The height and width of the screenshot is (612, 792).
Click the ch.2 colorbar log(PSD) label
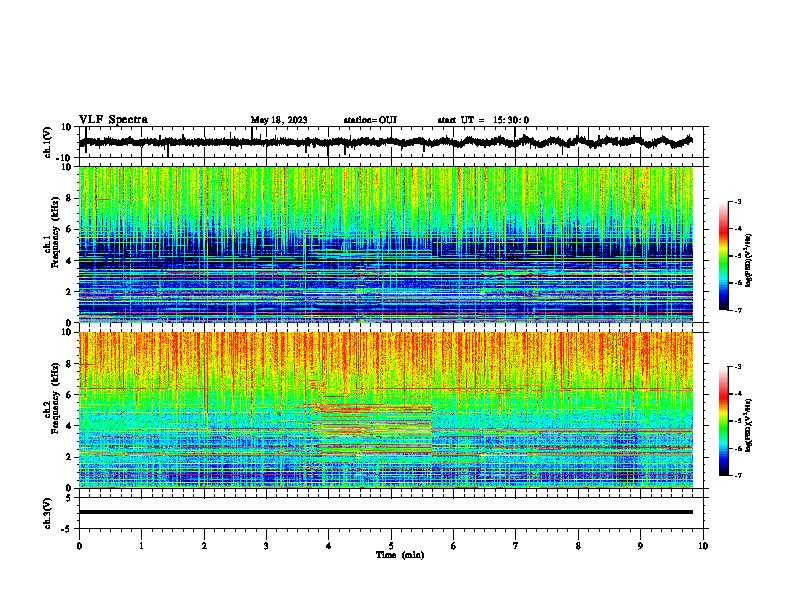point(749,425)
